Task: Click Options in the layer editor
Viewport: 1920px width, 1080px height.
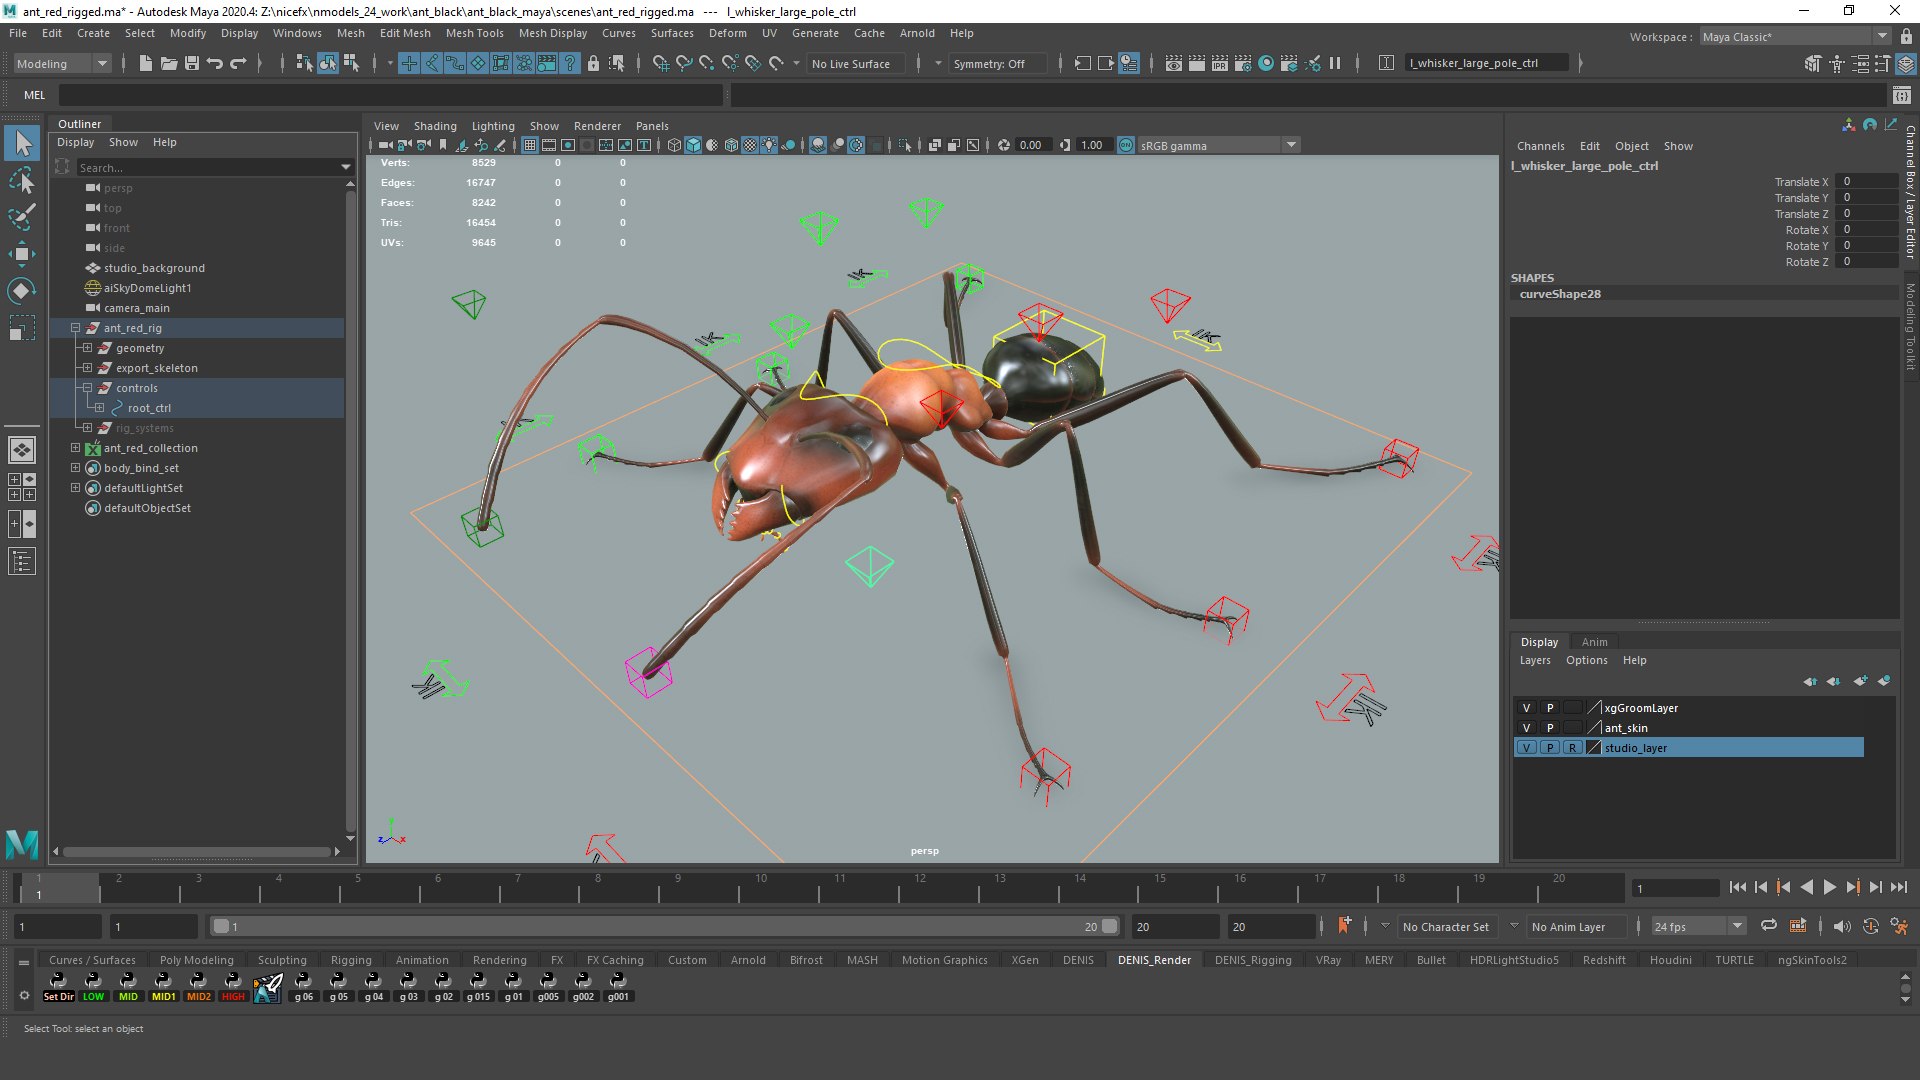Action: (x=1586, y=660)
